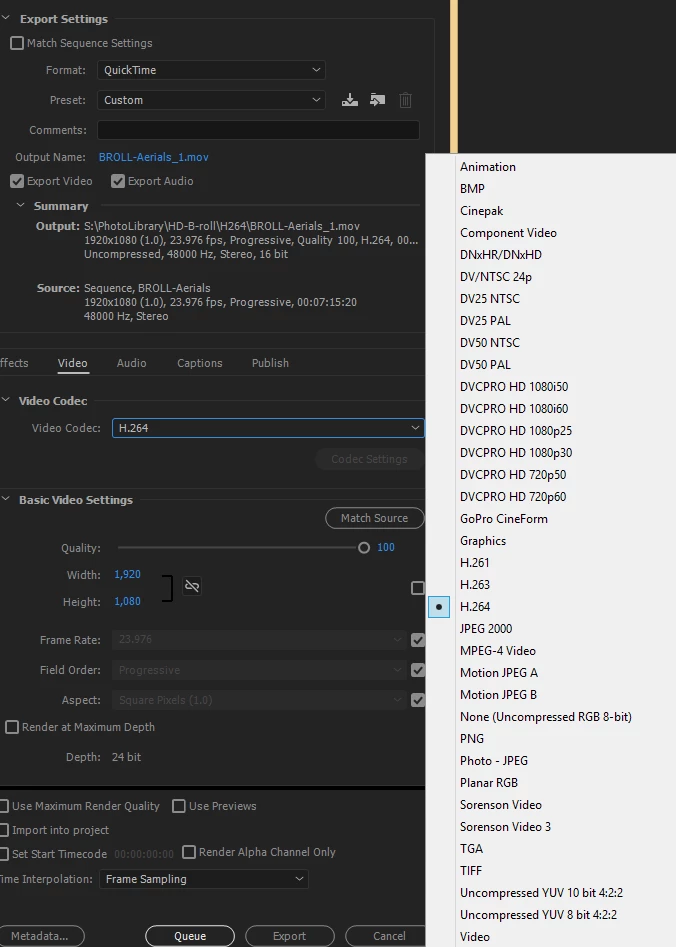Click the Quality value 100
Viewport: 676px width, 947px height.
pos(385,547)
